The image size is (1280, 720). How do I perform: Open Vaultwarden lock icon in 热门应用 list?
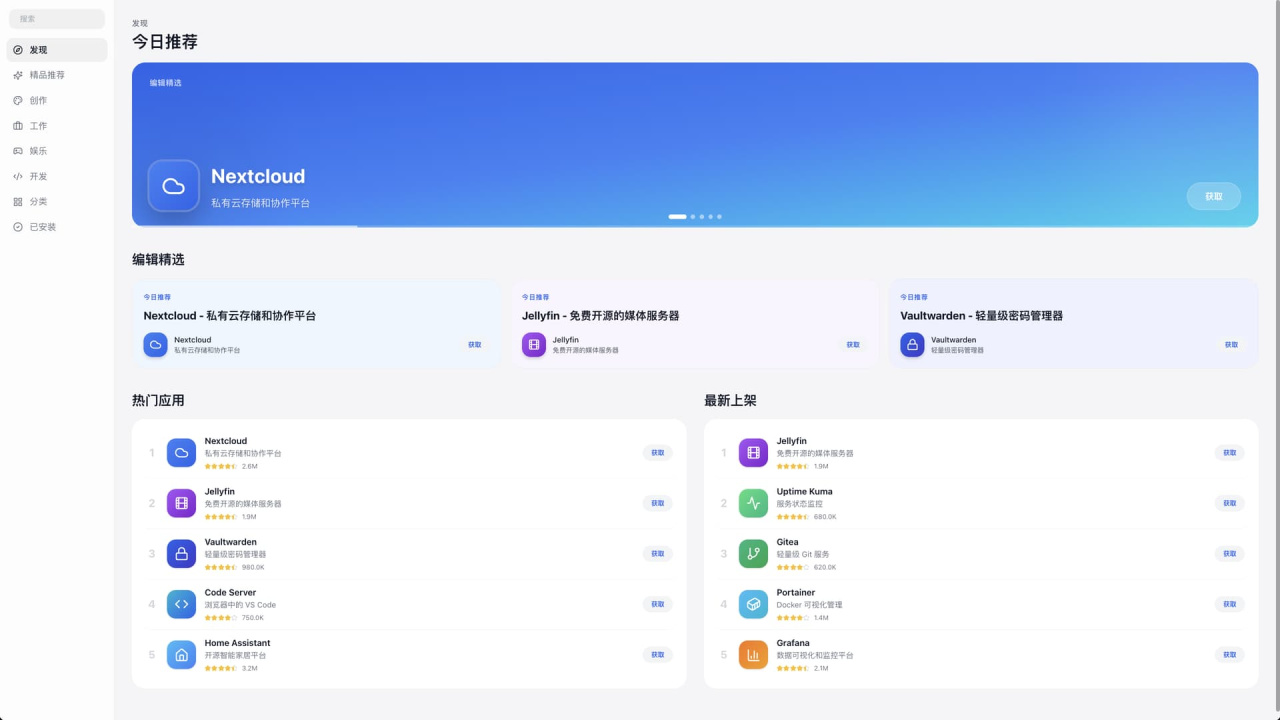(x=181, y=554)
